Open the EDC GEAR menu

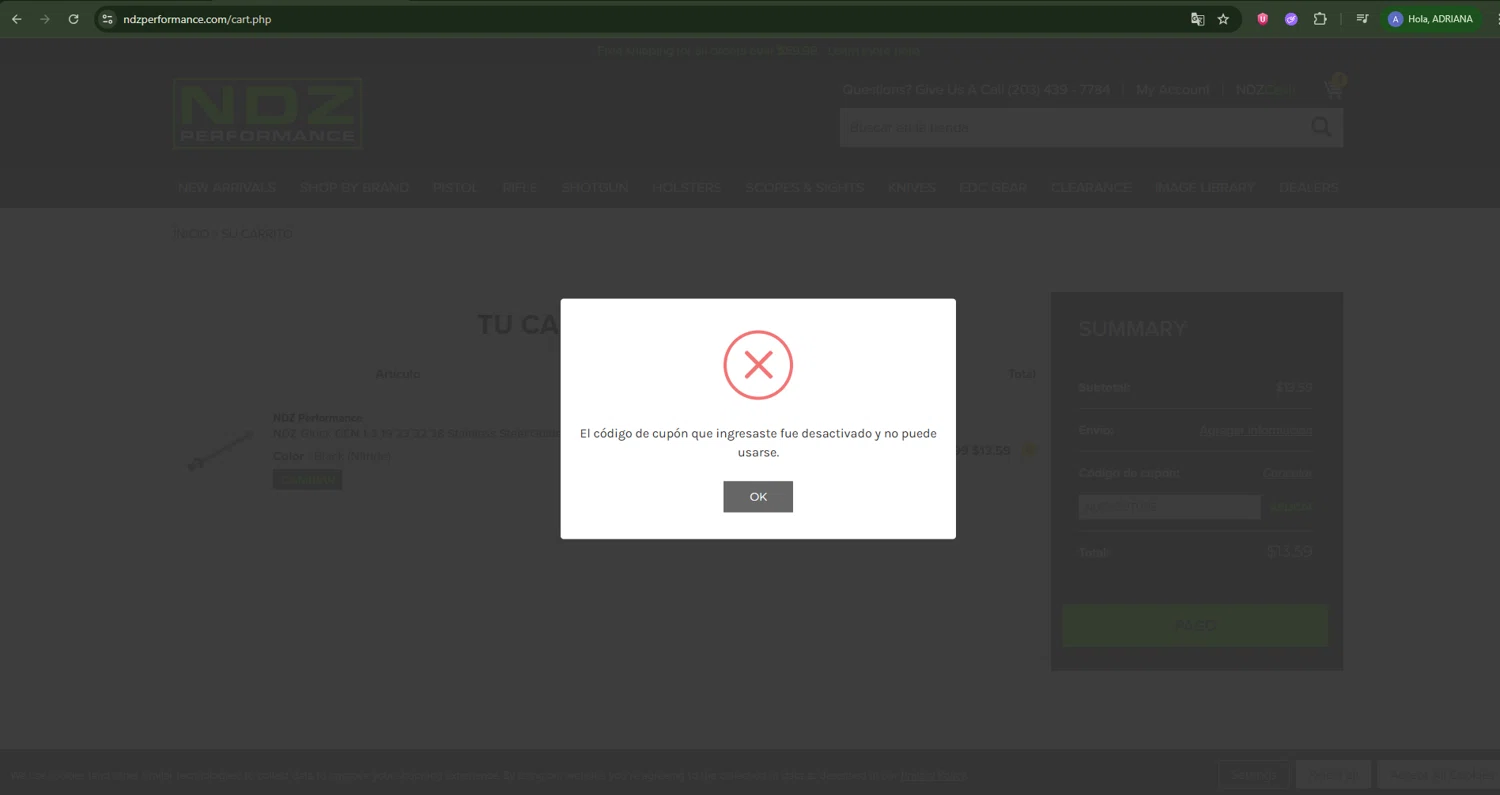[x=993, y=187]
